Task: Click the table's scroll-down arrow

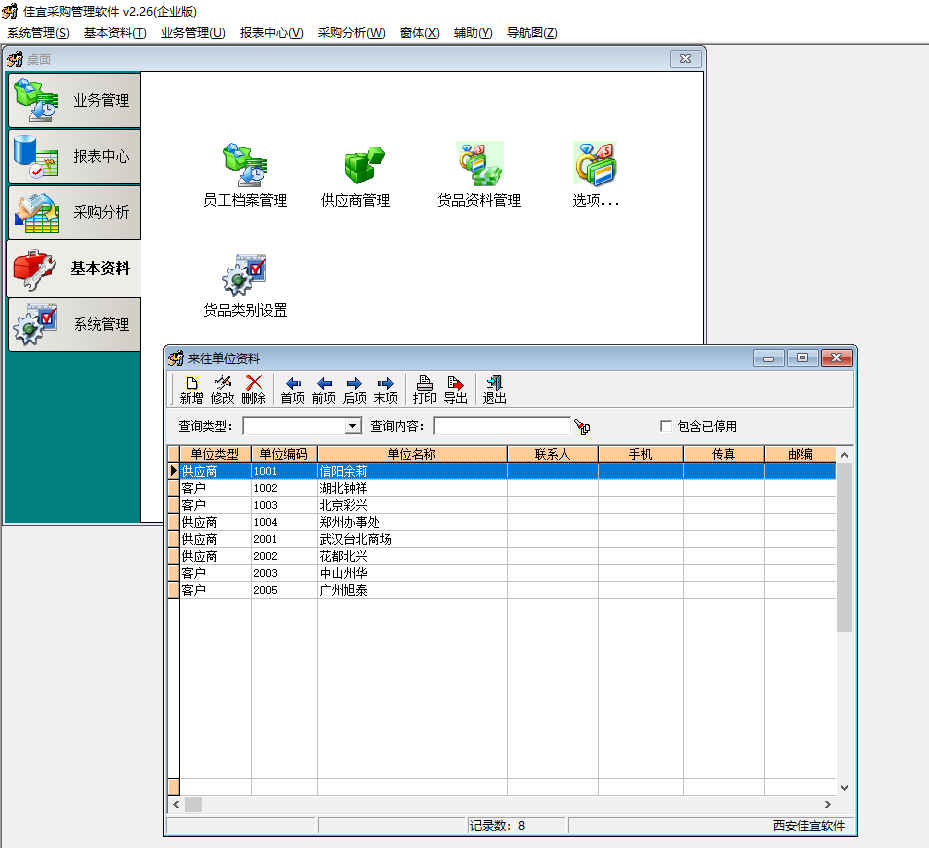Action: point(844,788)
